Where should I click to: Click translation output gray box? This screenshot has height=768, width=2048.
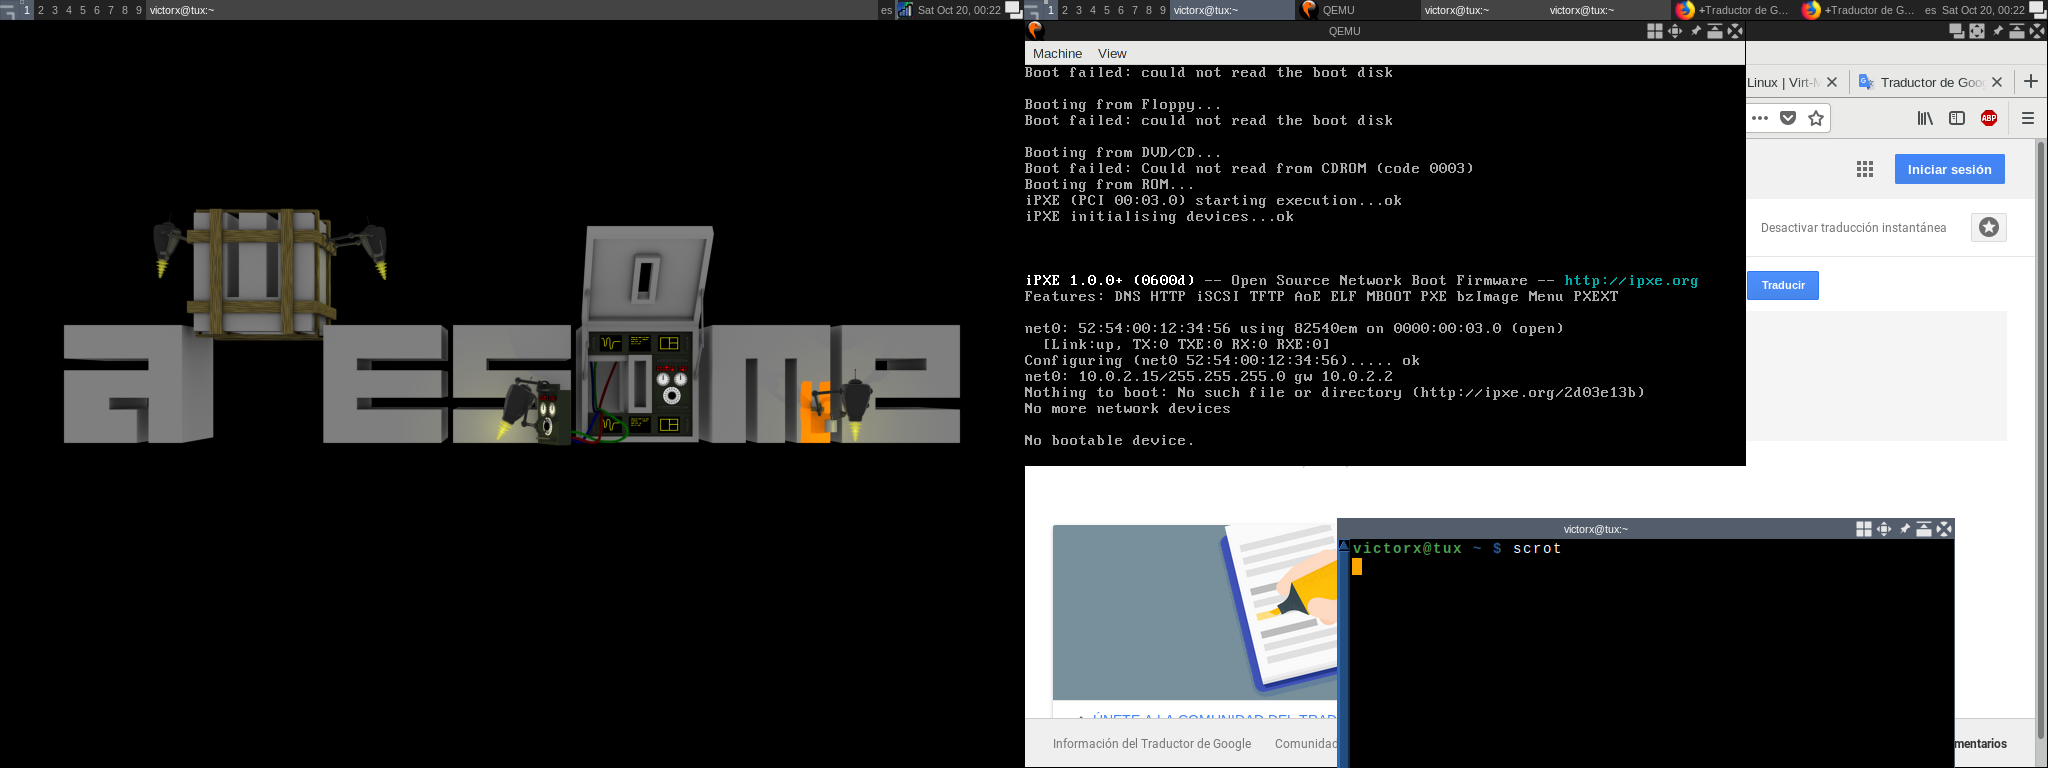(x=1877, y=376)
